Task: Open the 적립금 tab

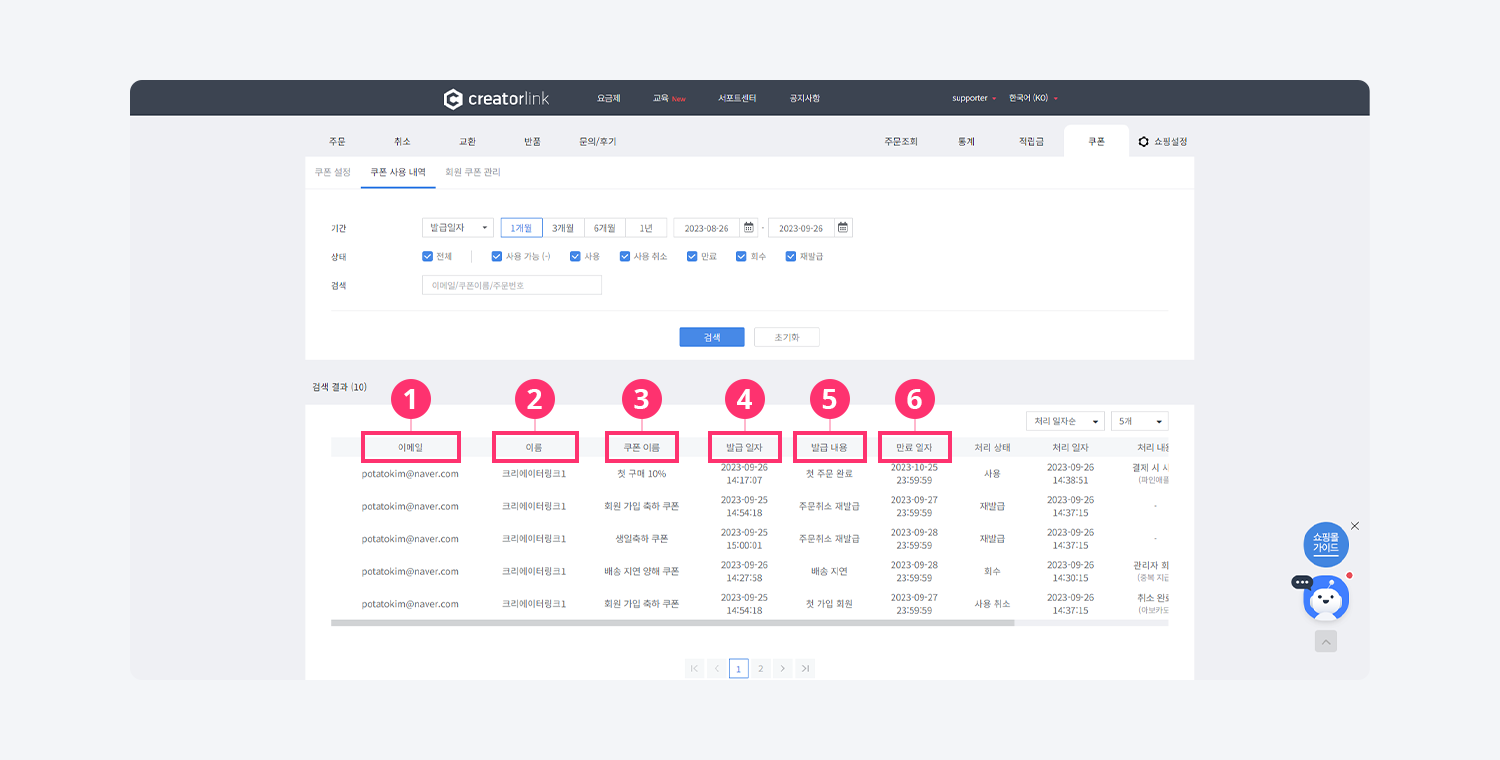Action: coord(1031,142)
